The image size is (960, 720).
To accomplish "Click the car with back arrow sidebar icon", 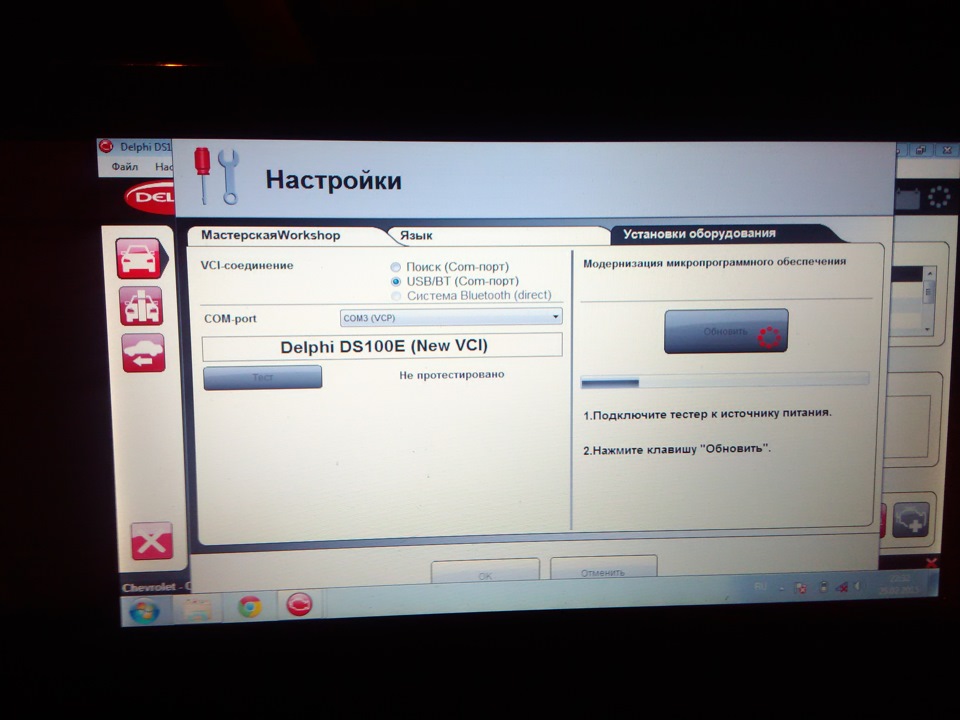I will pyautogui.click(x=143, y=353).
